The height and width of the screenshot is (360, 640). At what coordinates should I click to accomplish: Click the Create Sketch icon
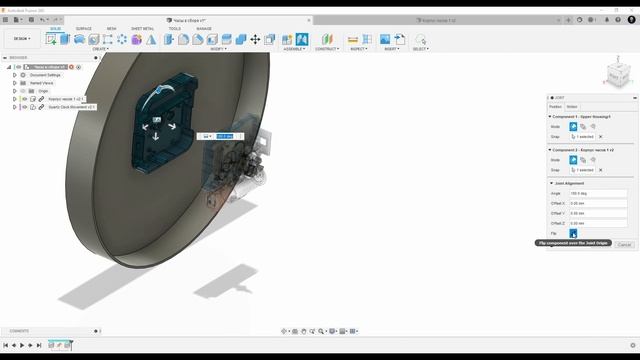pos(51,39)
